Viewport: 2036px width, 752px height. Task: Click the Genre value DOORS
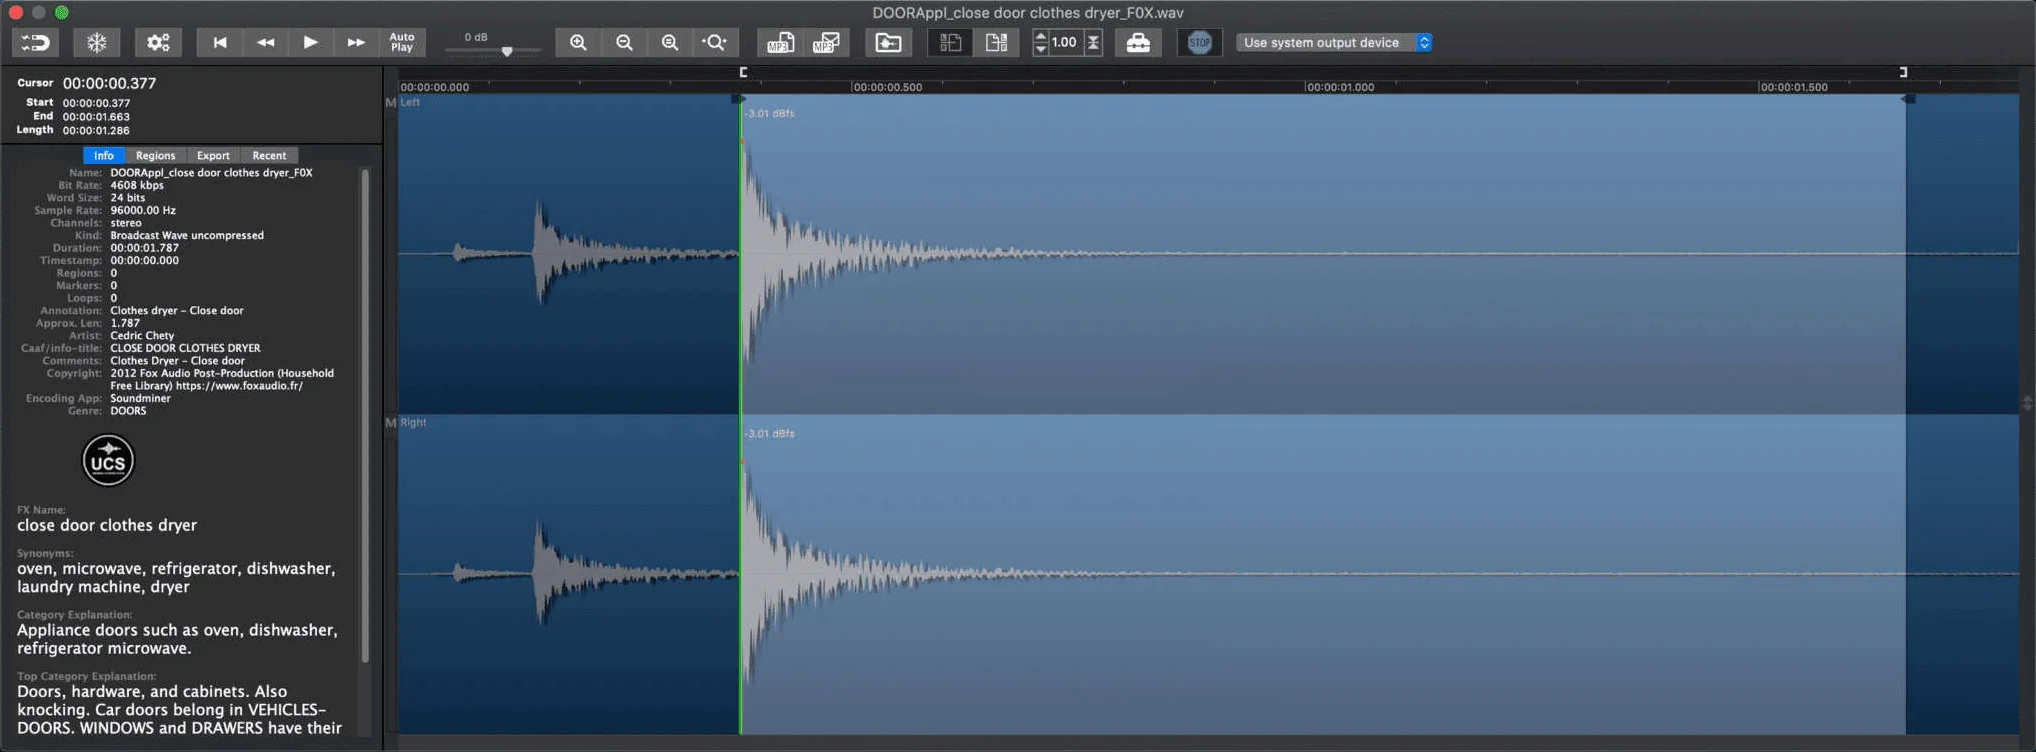[x=128, y=411]
